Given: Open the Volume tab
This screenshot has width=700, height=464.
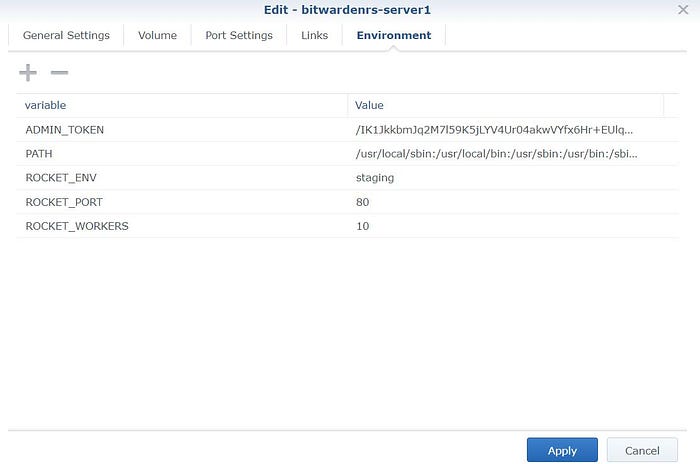Looking at the screenshot, I should pos(157,35).
